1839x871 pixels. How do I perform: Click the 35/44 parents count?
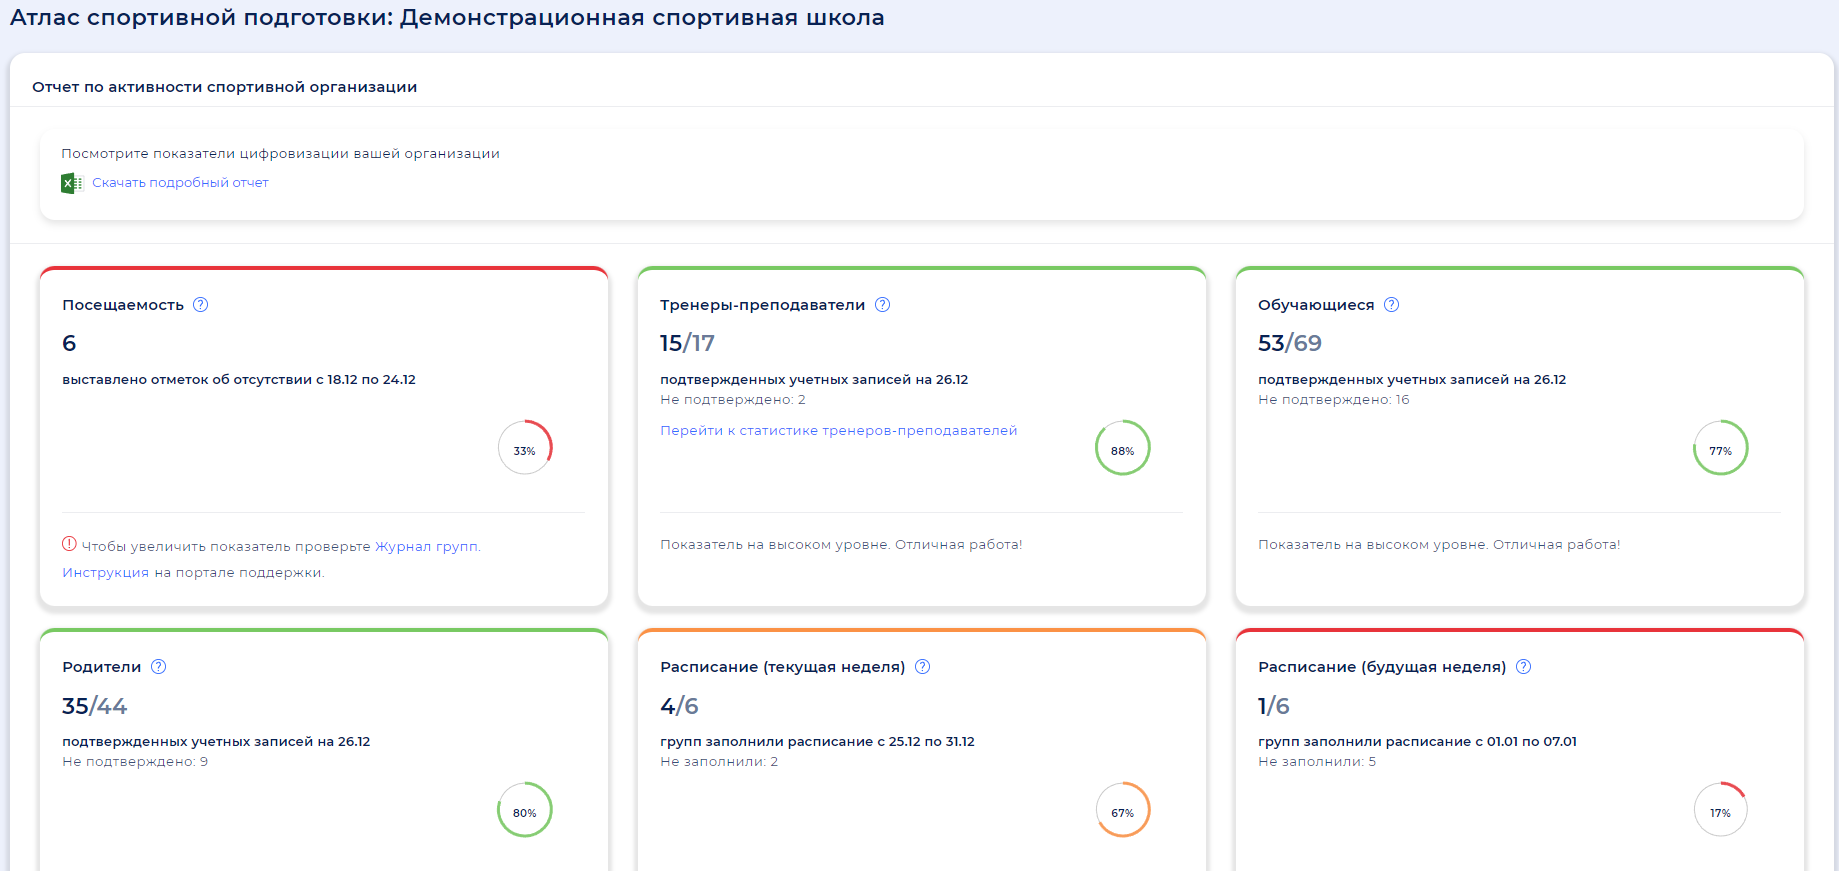[95, 706]
